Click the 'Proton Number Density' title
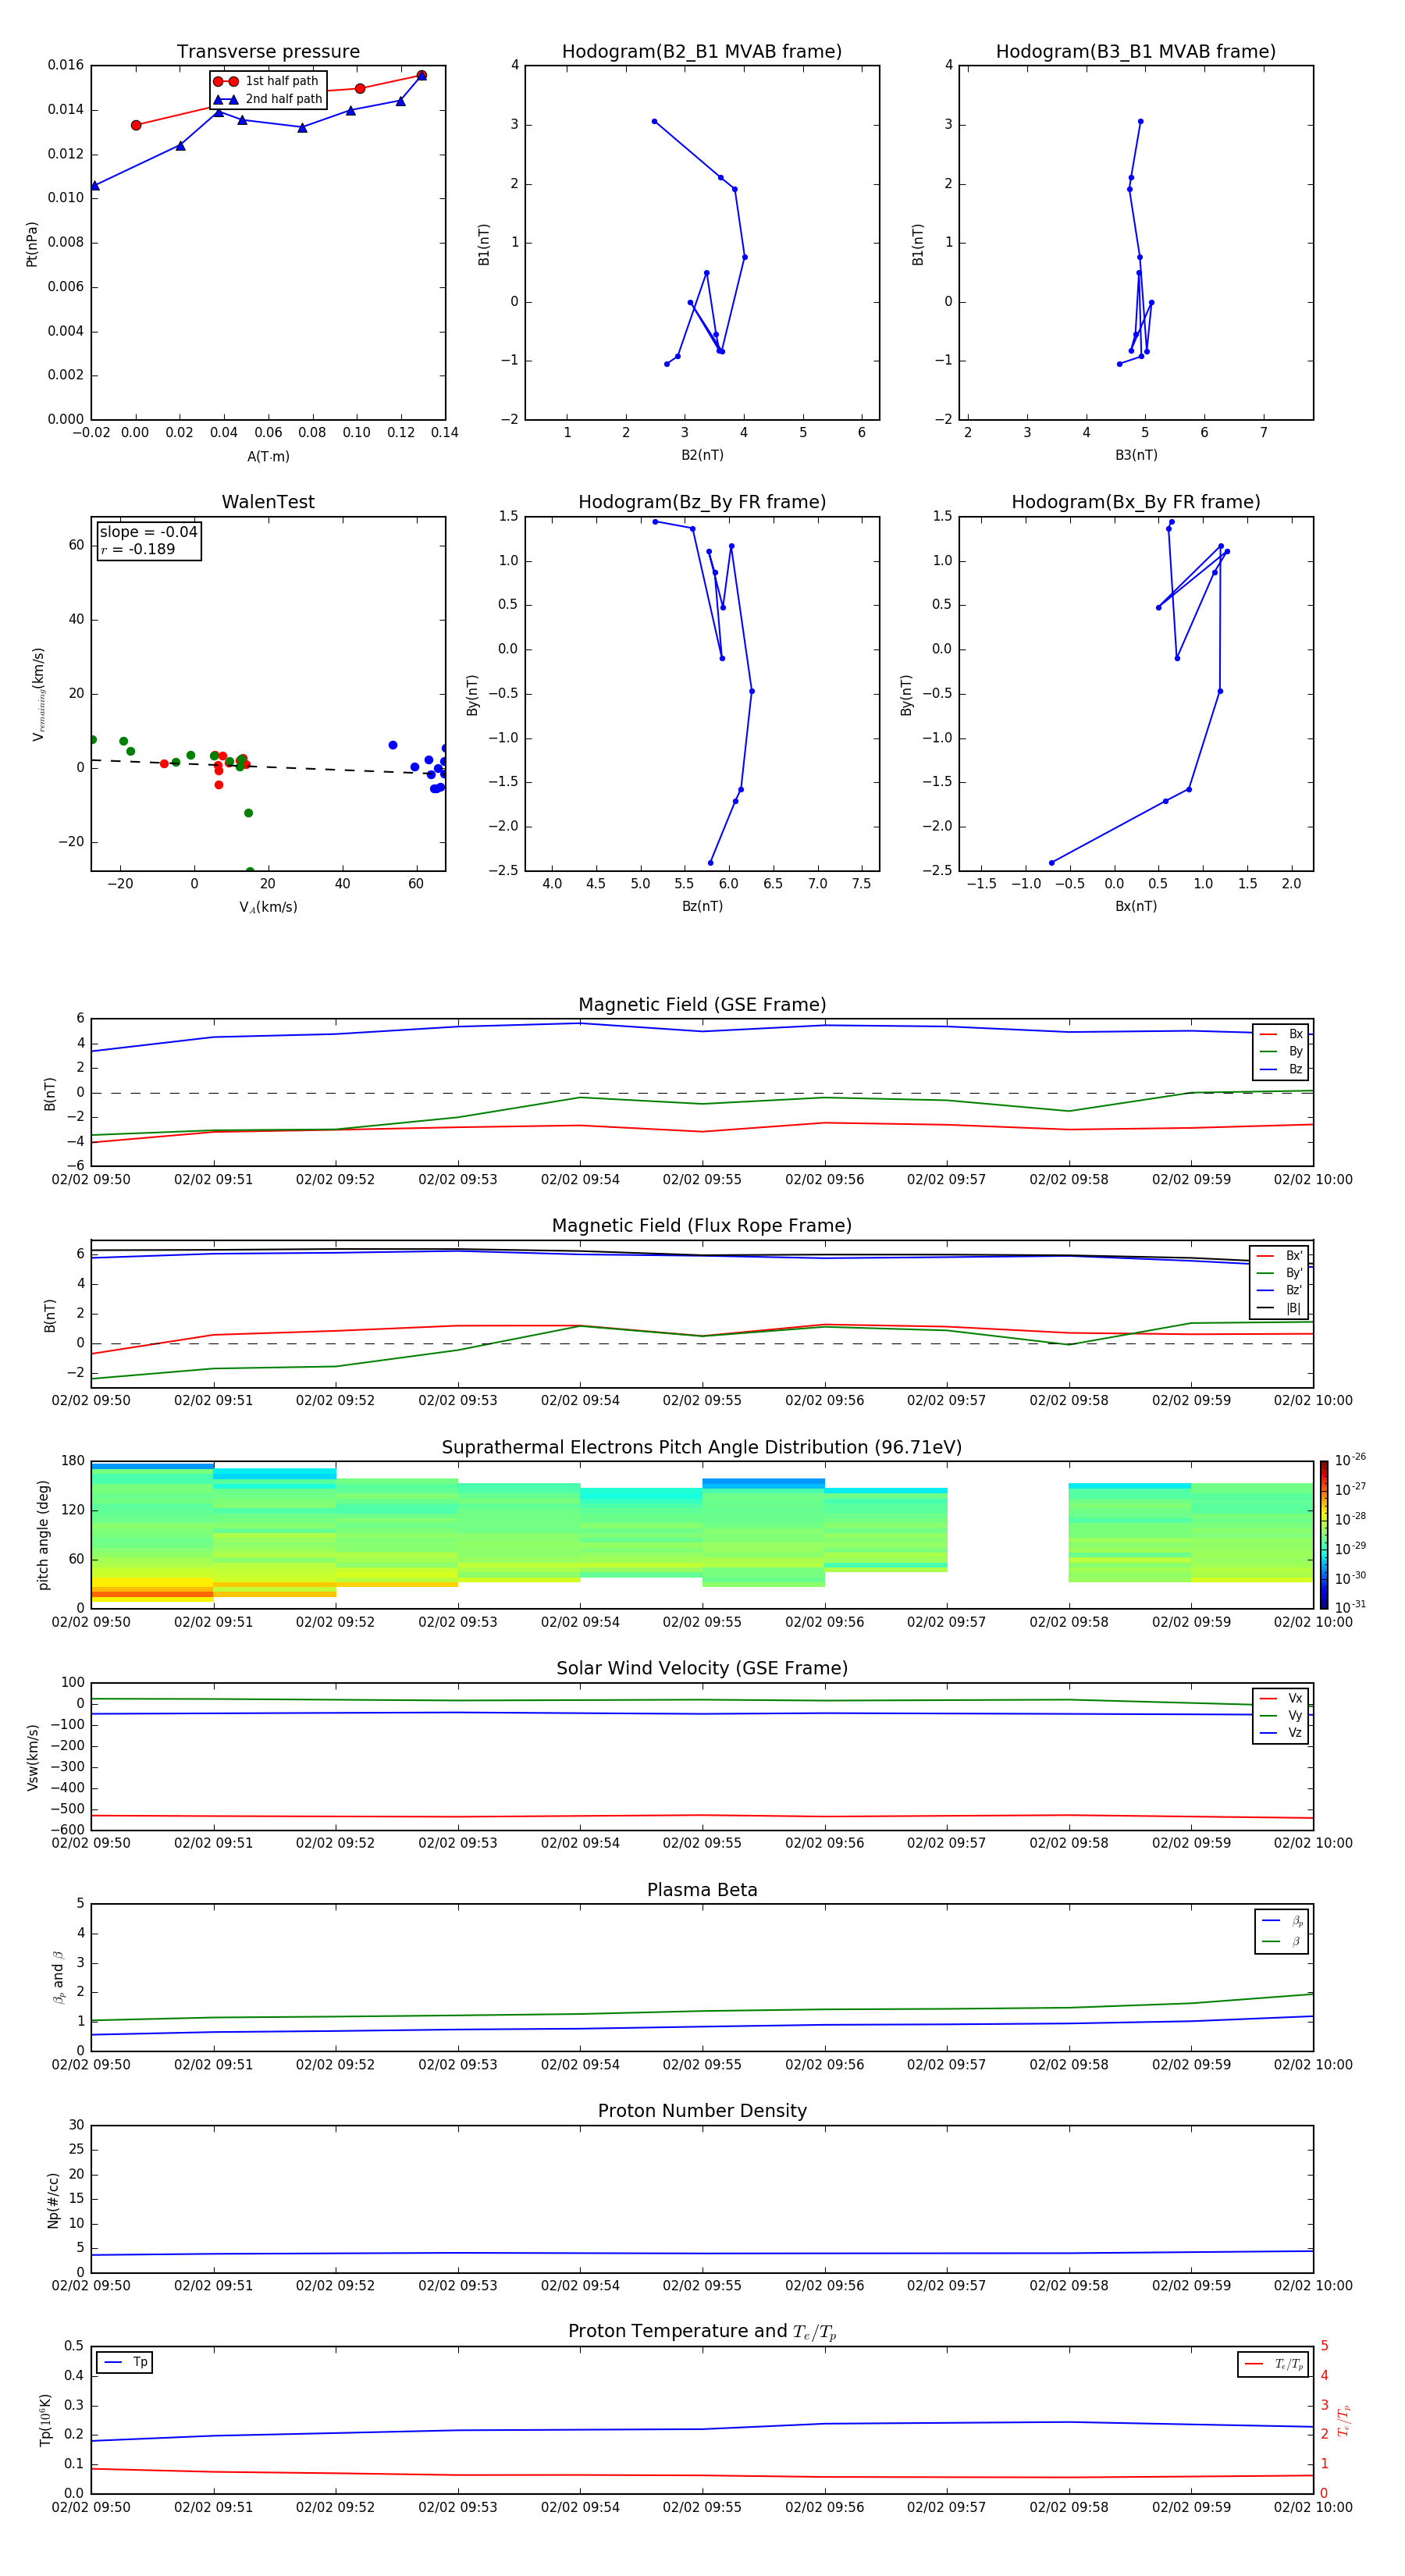Screen dimensions: 1405x2576 tap(702, 2111)
